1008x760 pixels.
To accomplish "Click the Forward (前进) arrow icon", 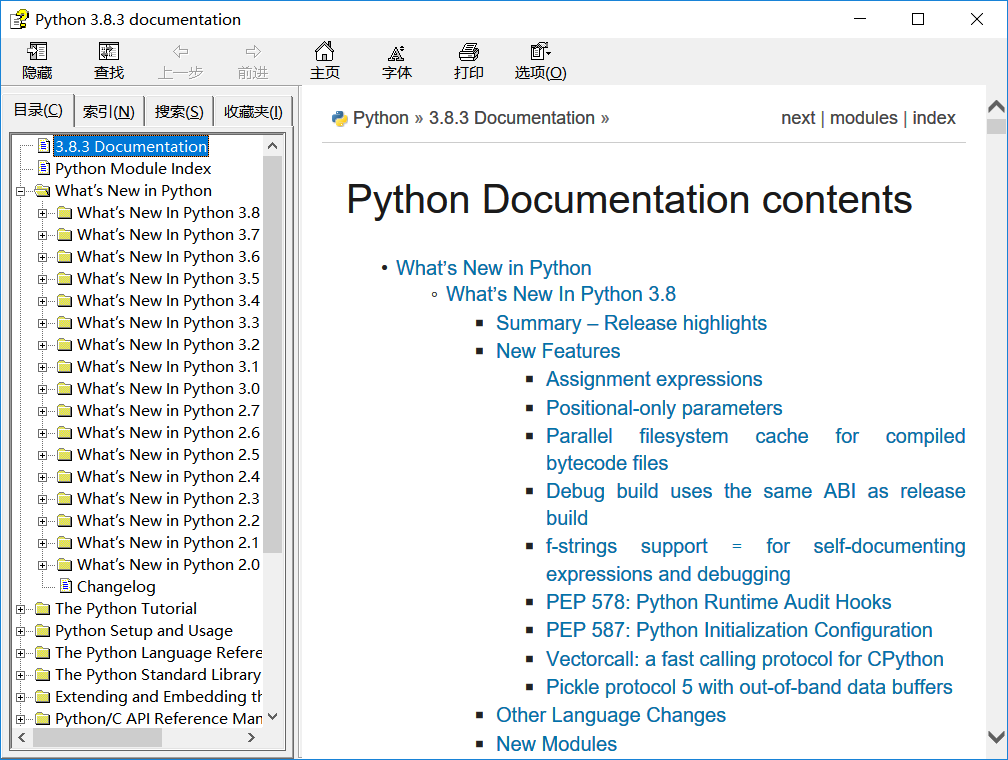I will point(253,51).
